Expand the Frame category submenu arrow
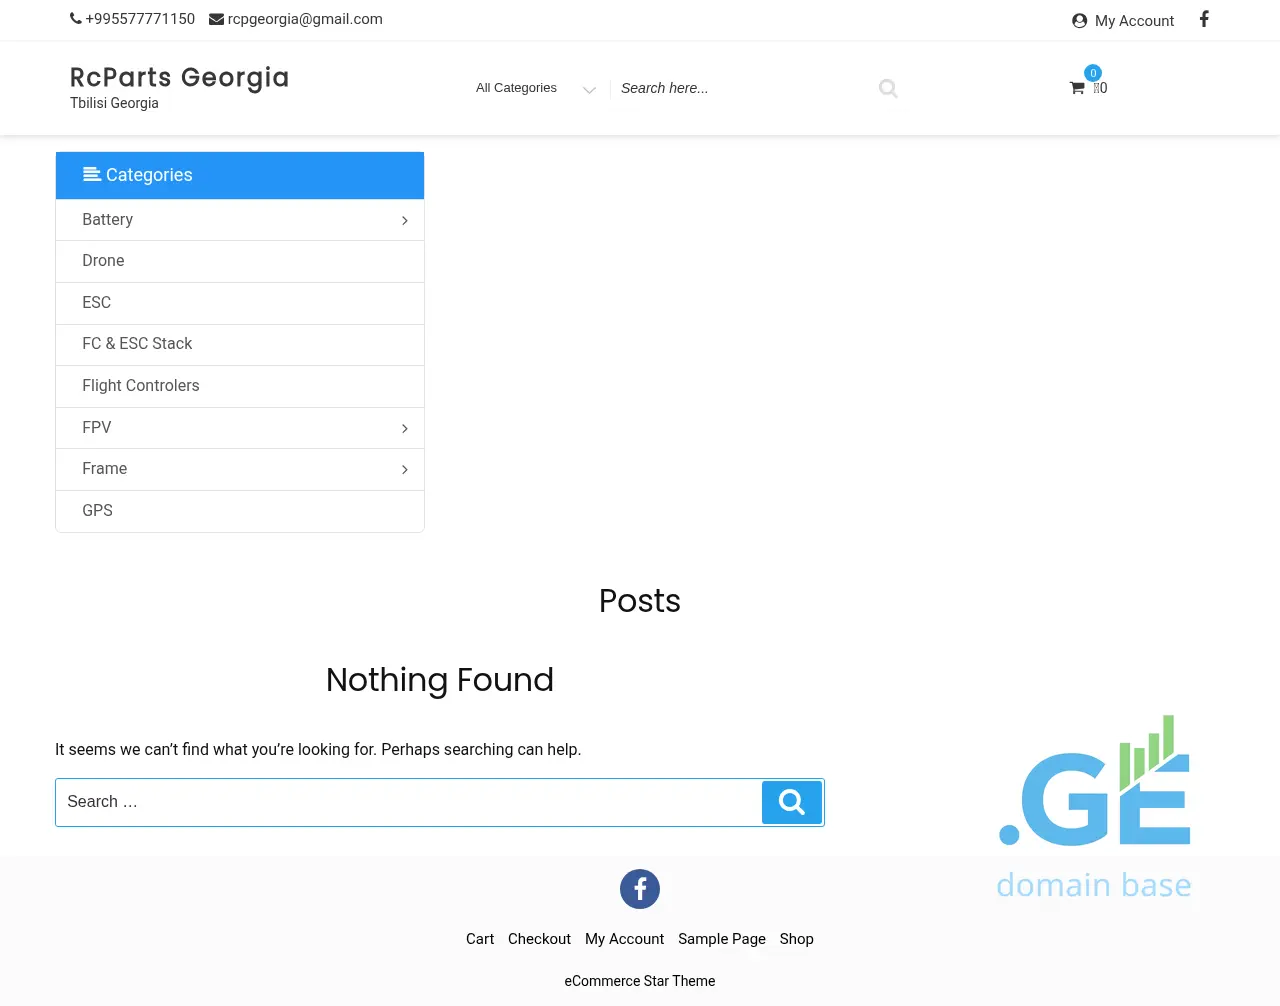 coord(405,469)
